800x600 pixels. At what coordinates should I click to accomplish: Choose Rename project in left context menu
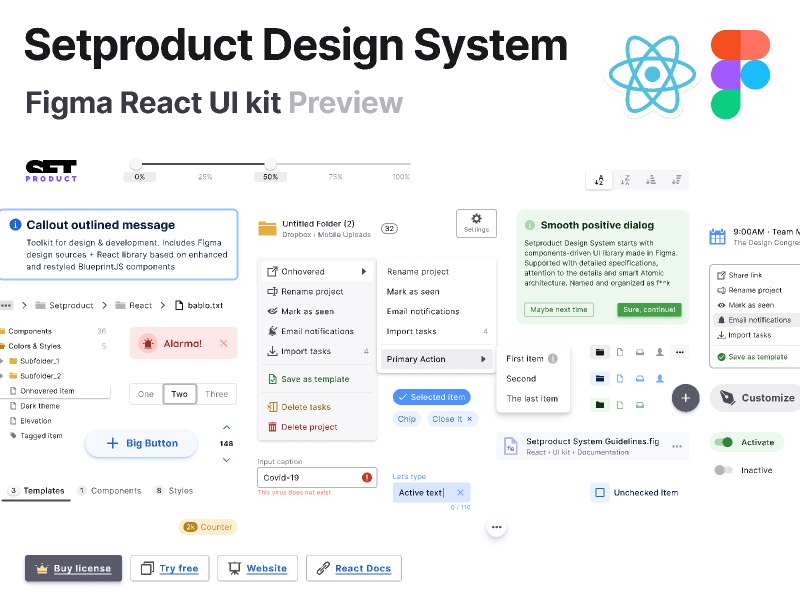pyautogui.click(x=316, y=291)
